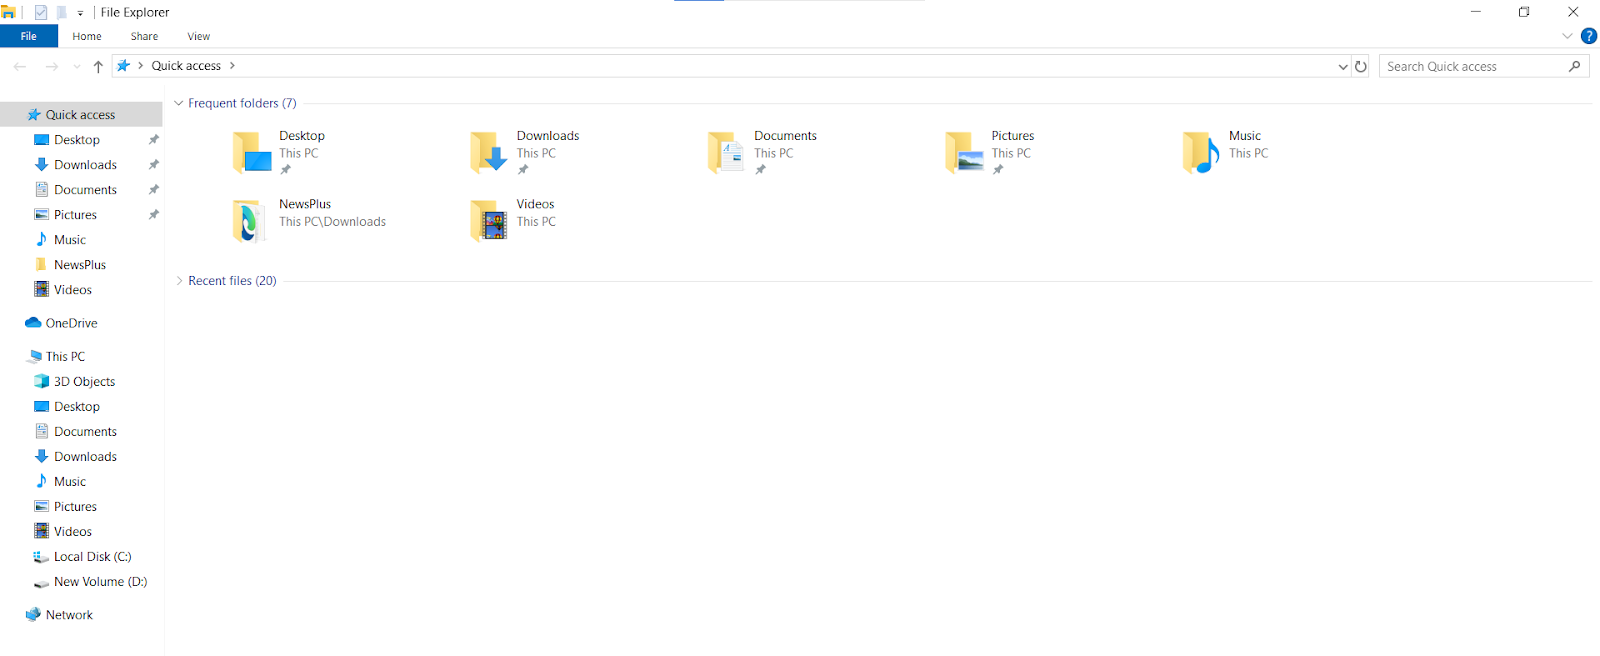This screenshot has width=1600, height=656.
Task: Collapse the Frequent folders section
Action: tap(179, 103)
